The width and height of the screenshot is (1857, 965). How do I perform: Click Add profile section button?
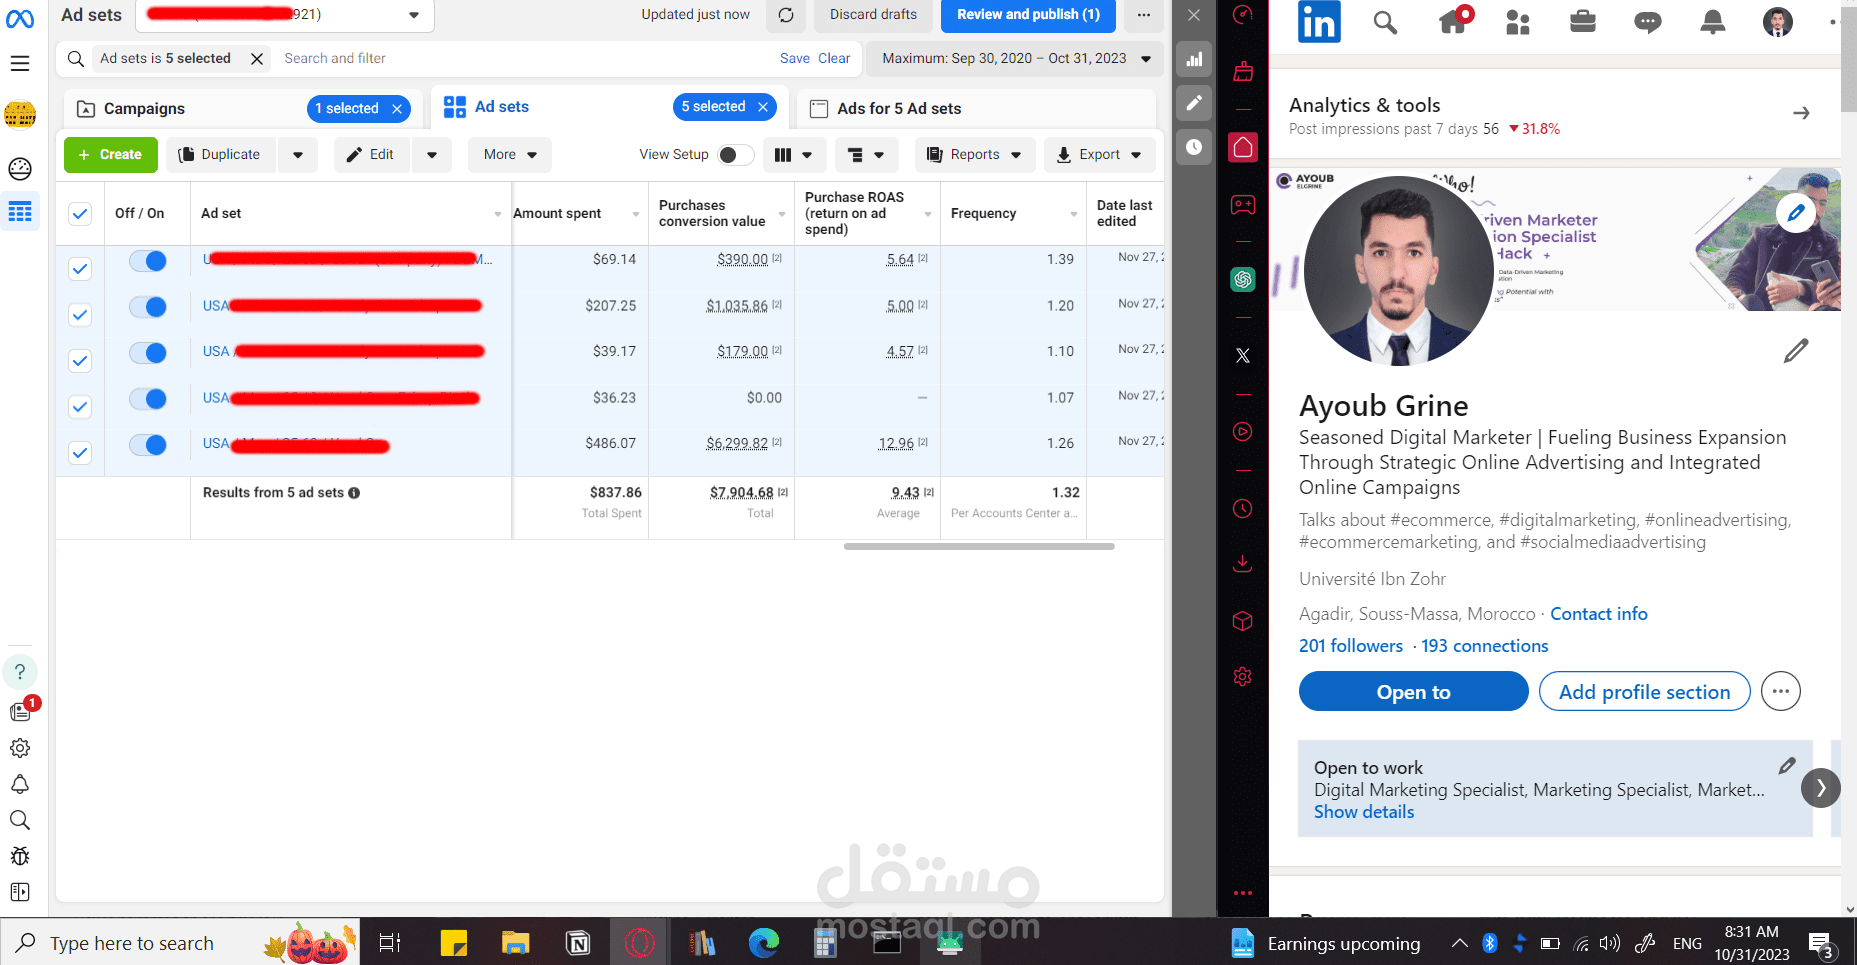[1644, 692]
